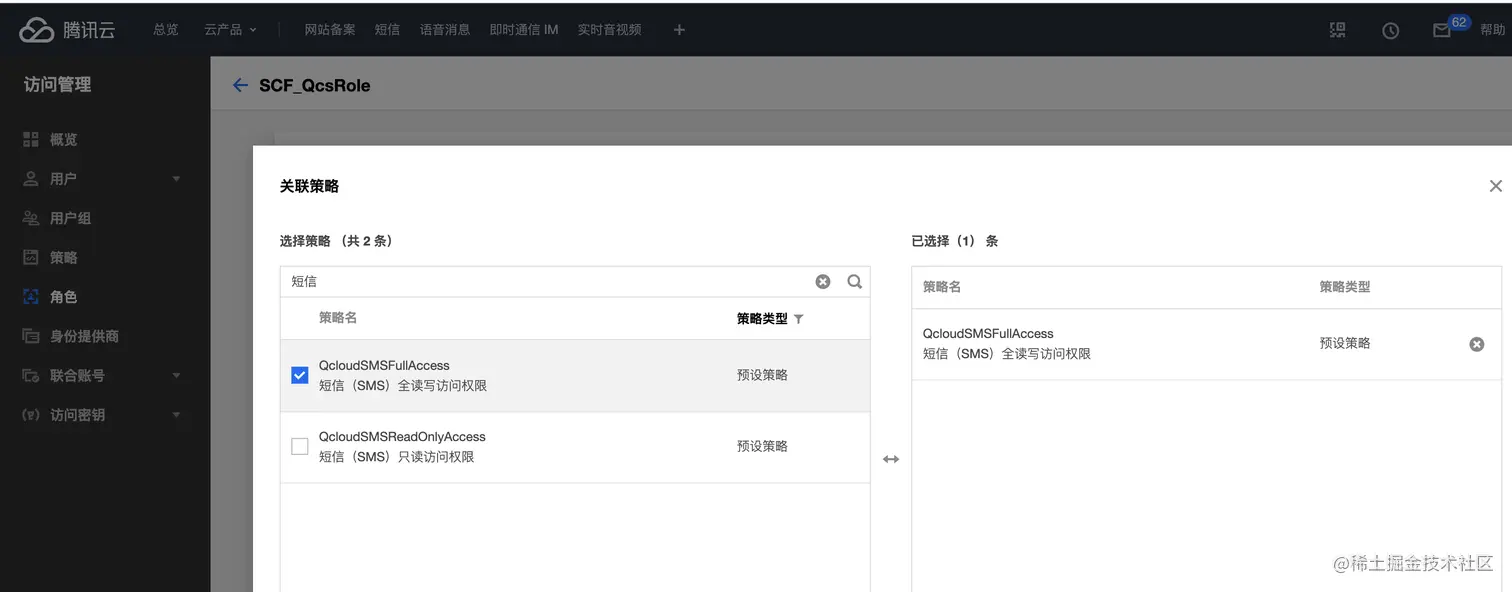Click the transfer arrows between lists
Screen dimensions: 1512x592
point(891,459)
